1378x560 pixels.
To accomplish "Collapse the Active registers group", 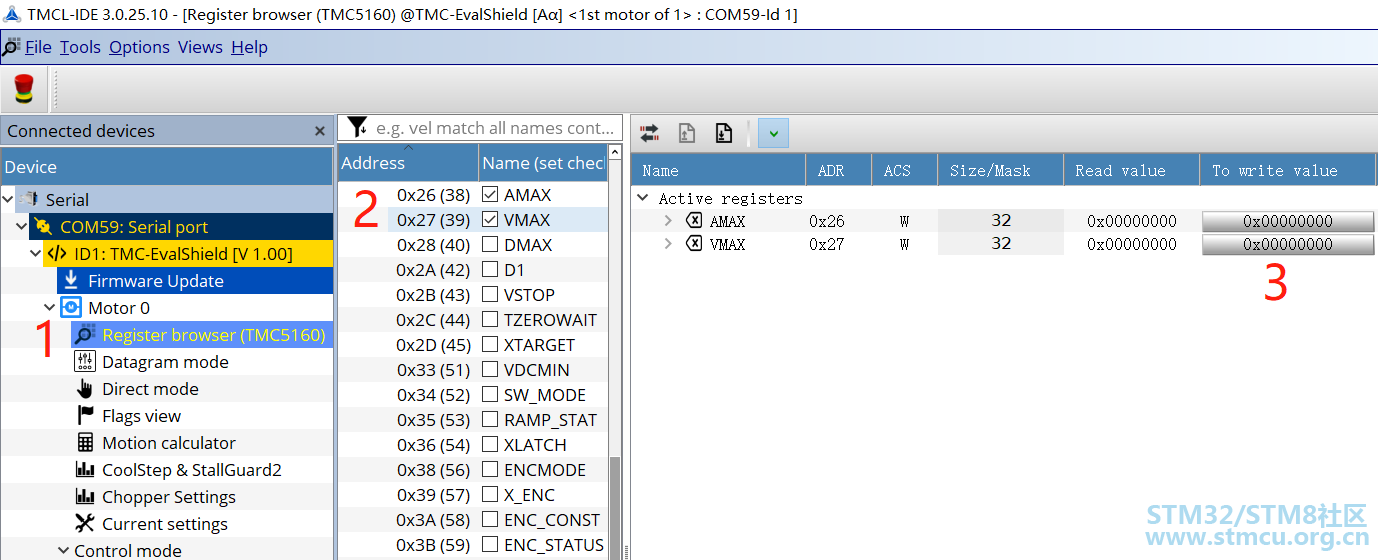I will 643,198.
